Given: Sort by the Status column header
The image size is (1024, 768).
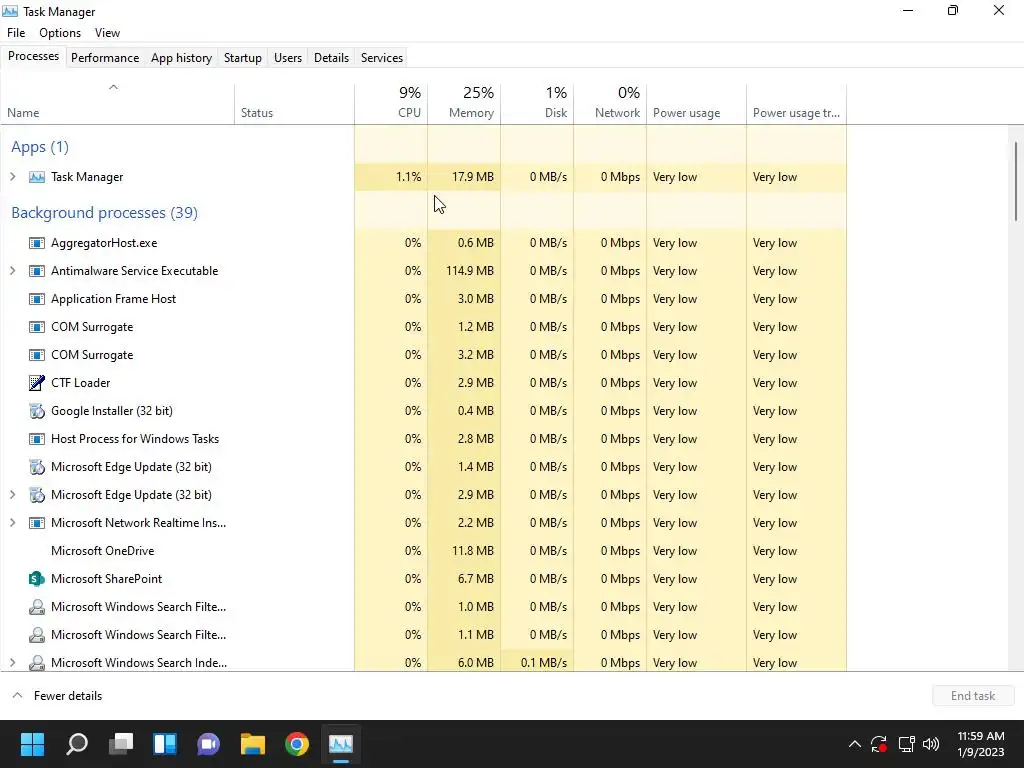Looking at the screenshot, I should tap(295, 104).
